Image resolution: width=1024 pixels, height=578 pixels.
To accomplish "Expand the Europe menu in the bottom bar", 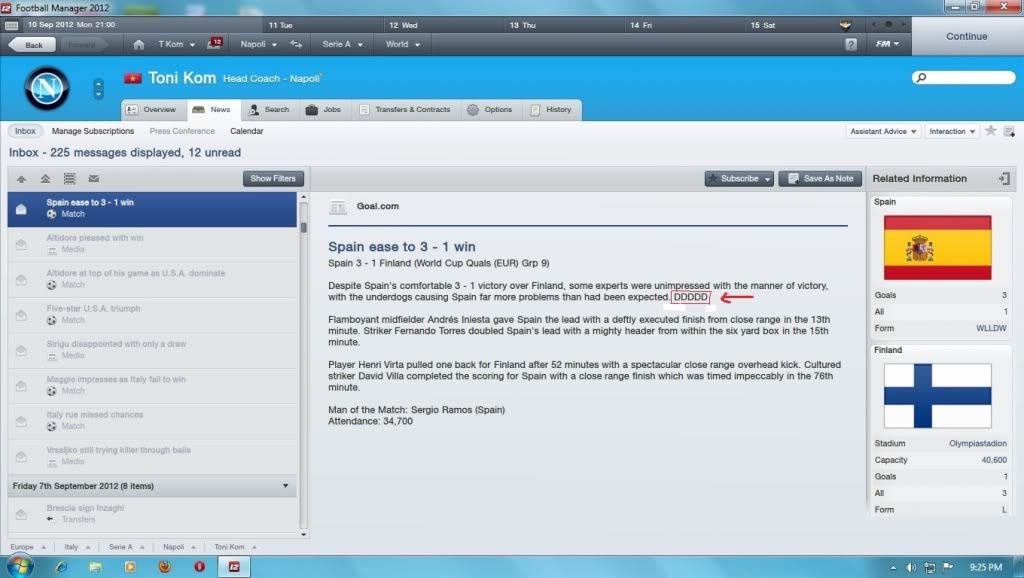I will (28, 547).
